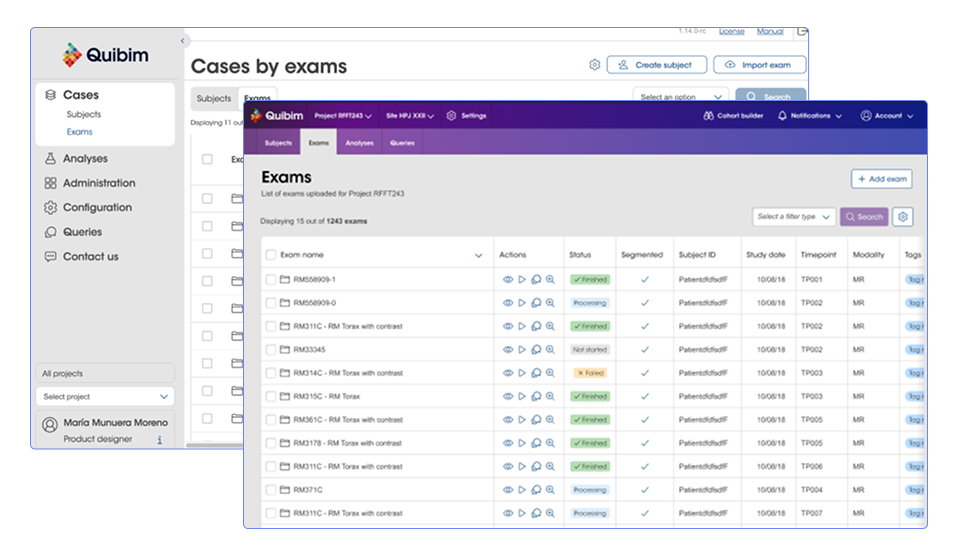Switch to the Analyses tab
Viewport: 958px width, 556px height.
[359, 143]
